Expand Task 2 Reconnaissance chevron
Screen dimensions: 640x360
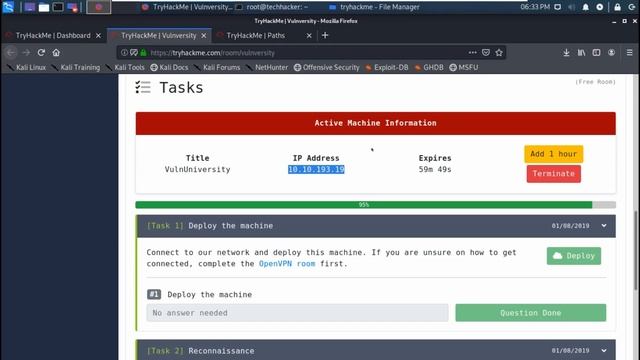[604, 351]
